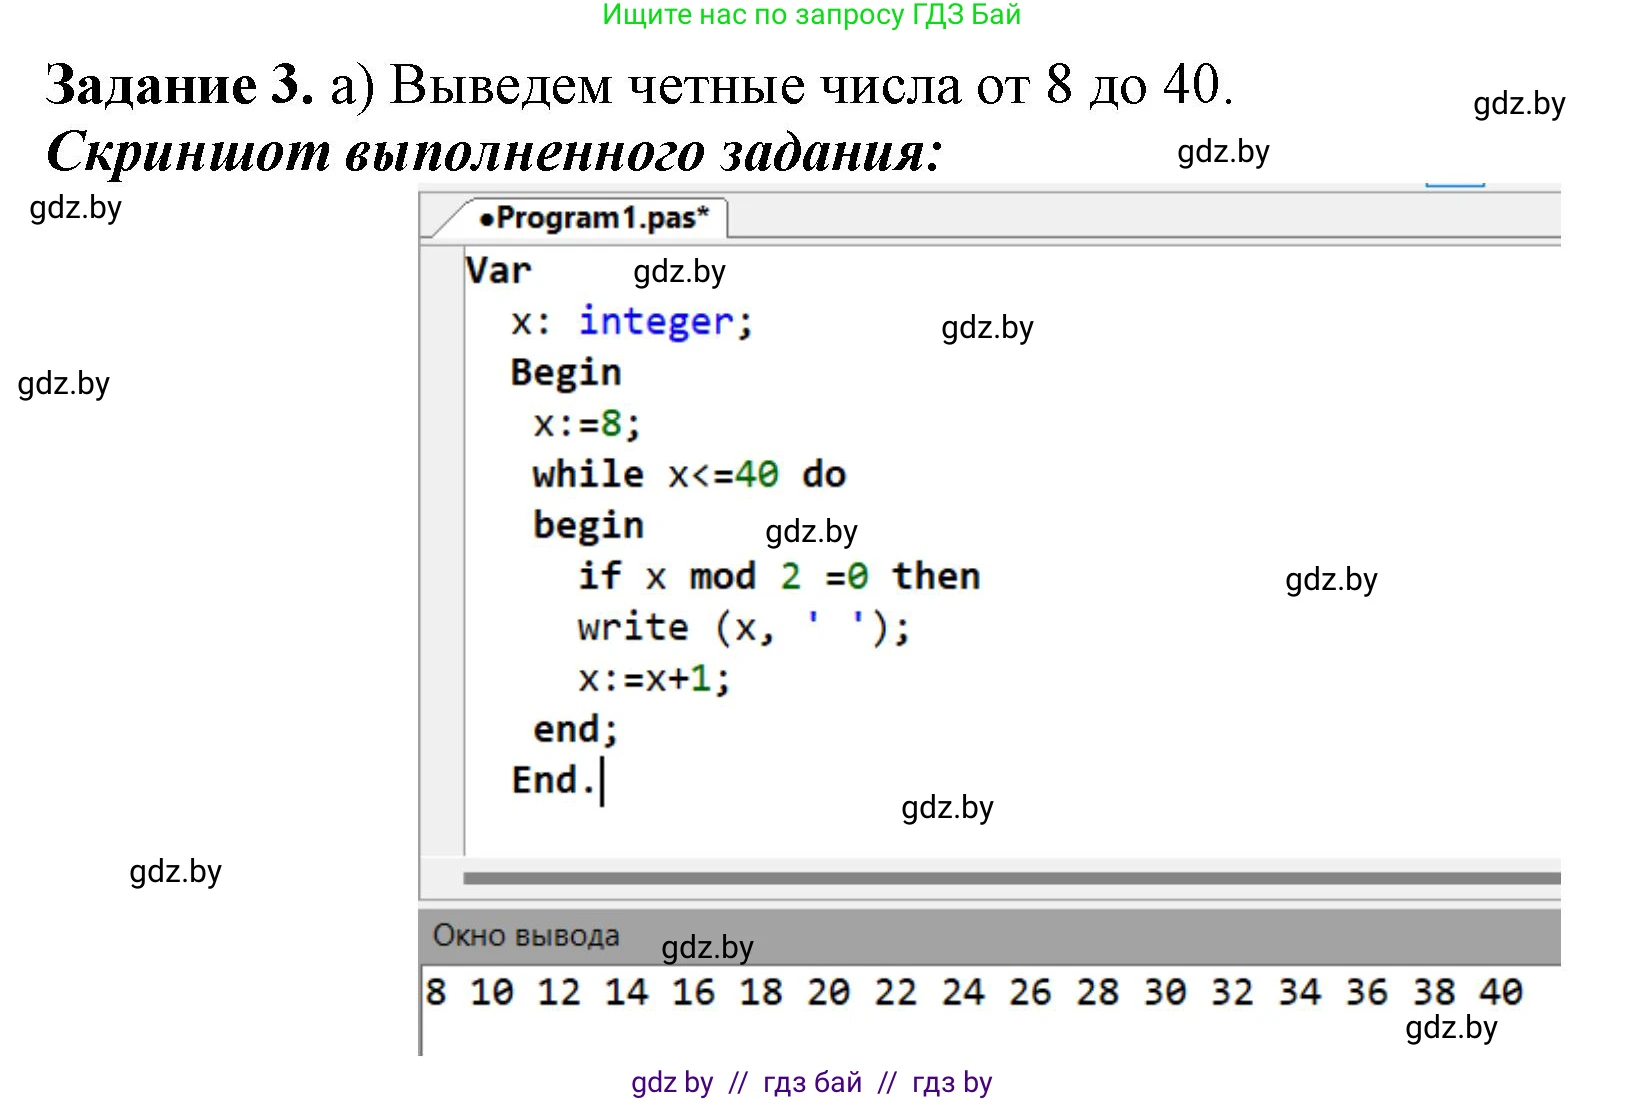This screenshot has height=1102, width=1626.
Task: Place the cursor on the x:=8; line
Action: coord(587,424)
